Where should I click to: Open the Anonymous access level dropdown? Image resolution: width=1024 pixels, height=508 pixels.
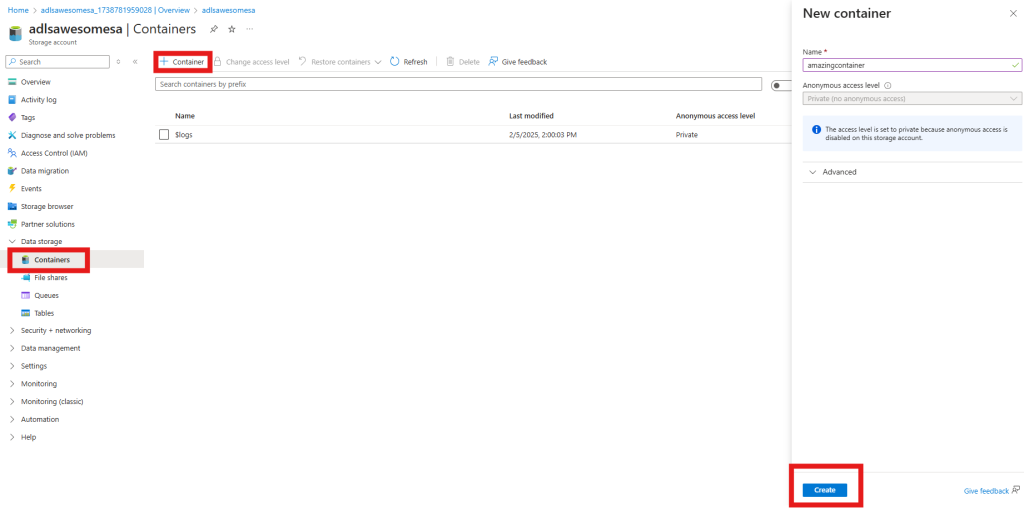coord(912,99)
